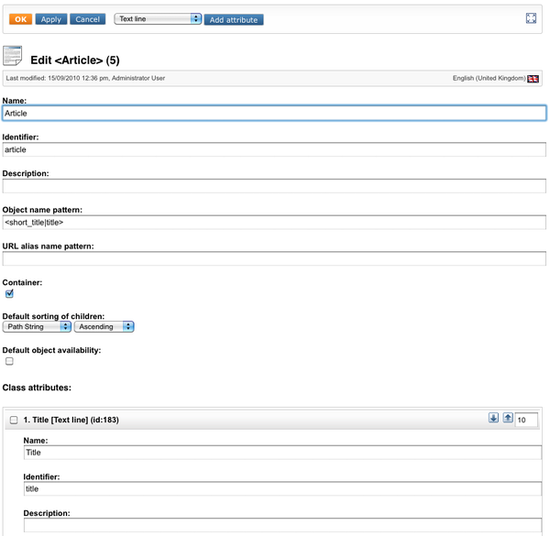Screen dimensions: 550x536
Task: Uncheck the Container checkbox
Action: [9, 294]
